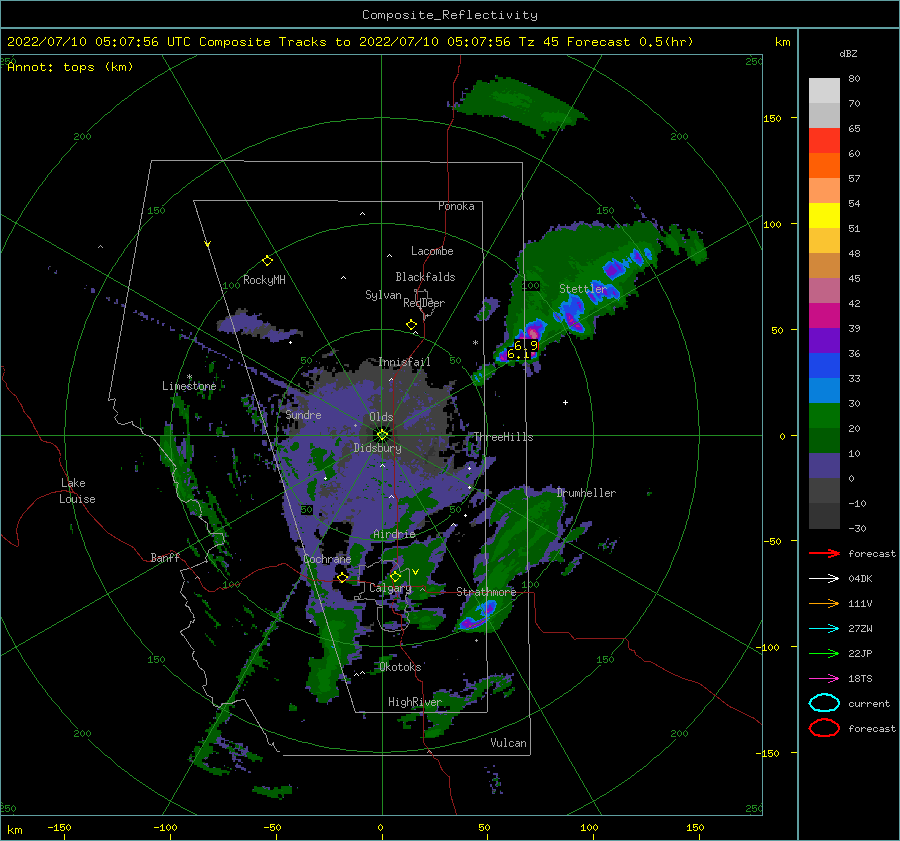The height and width of the screenshot is (841, 900).
Task: Click the light gray swatch between 80 and 70 dBZ
Action: coord(824,91)
